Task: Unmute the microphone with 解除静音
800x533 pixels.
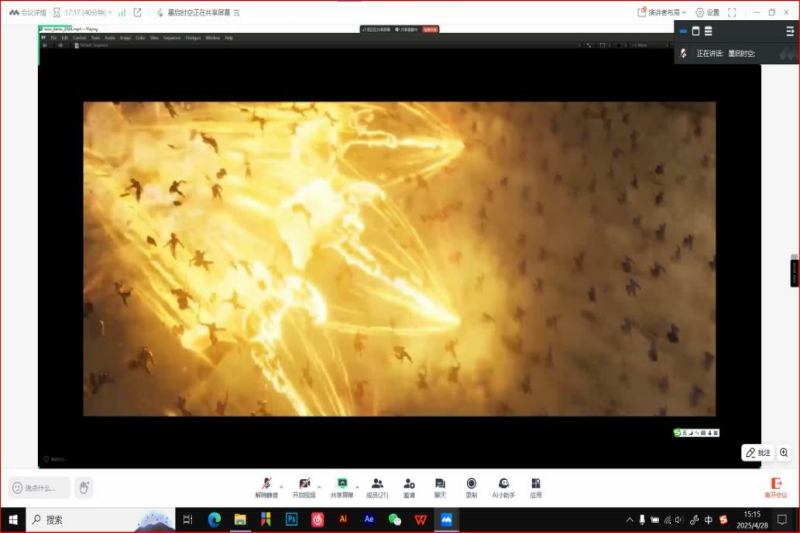Action: (x=267, y=485)
